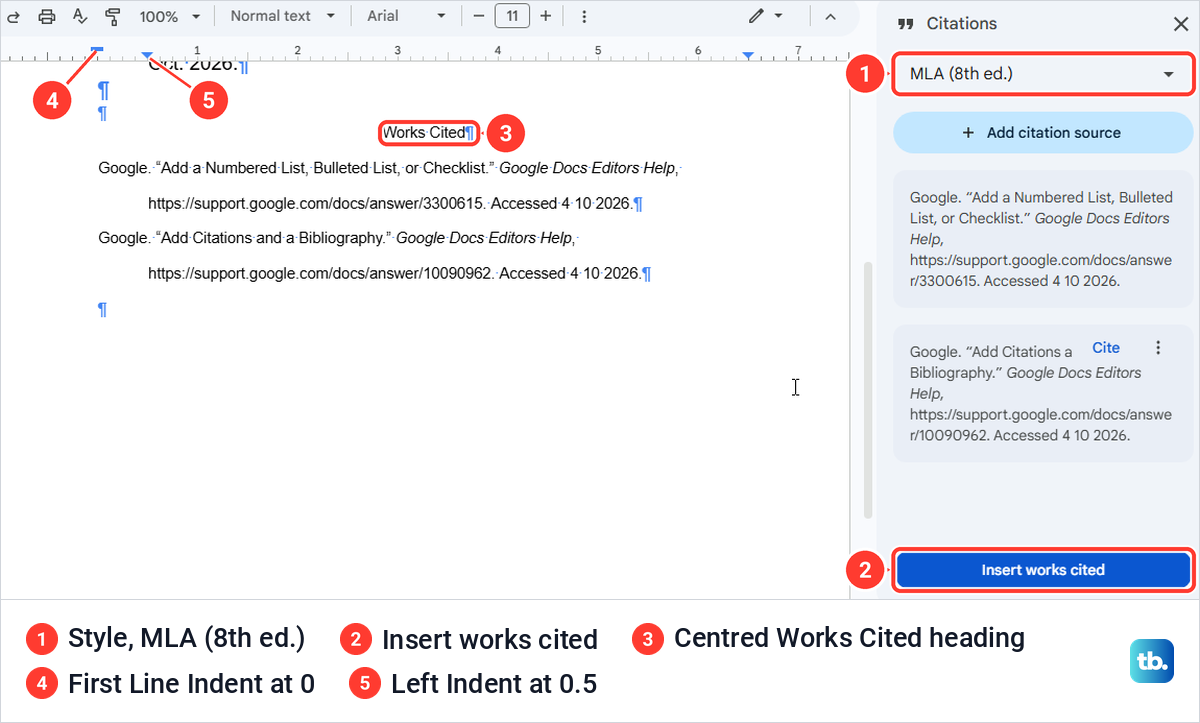The height and width of the screenshot is (723, 1200).
Task: Open the Arial font dropdown
Action: pyautogui.click(x=406, y=16)
